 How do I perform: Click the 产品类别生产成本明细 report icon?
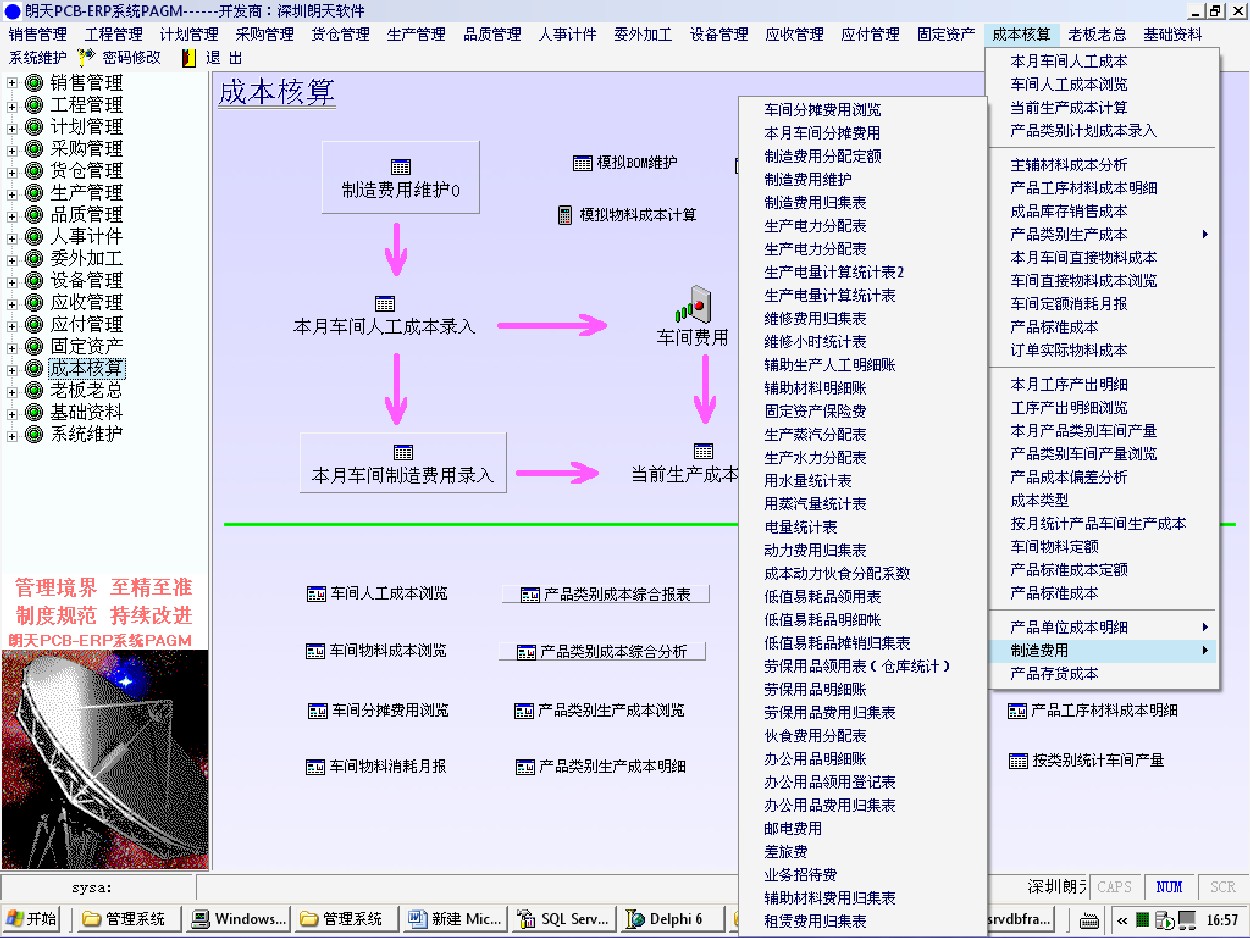point(525,767)
